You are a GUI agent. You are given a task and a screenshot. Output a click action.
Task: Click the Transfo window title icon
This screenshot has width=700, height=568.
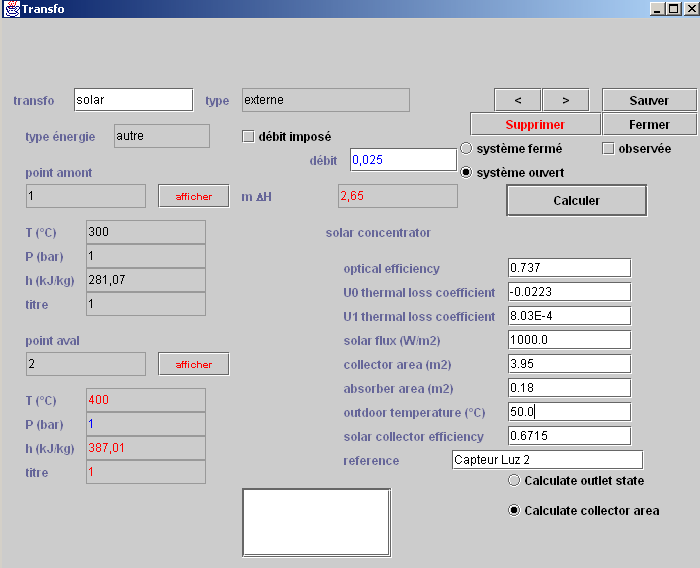coord(12,8)
